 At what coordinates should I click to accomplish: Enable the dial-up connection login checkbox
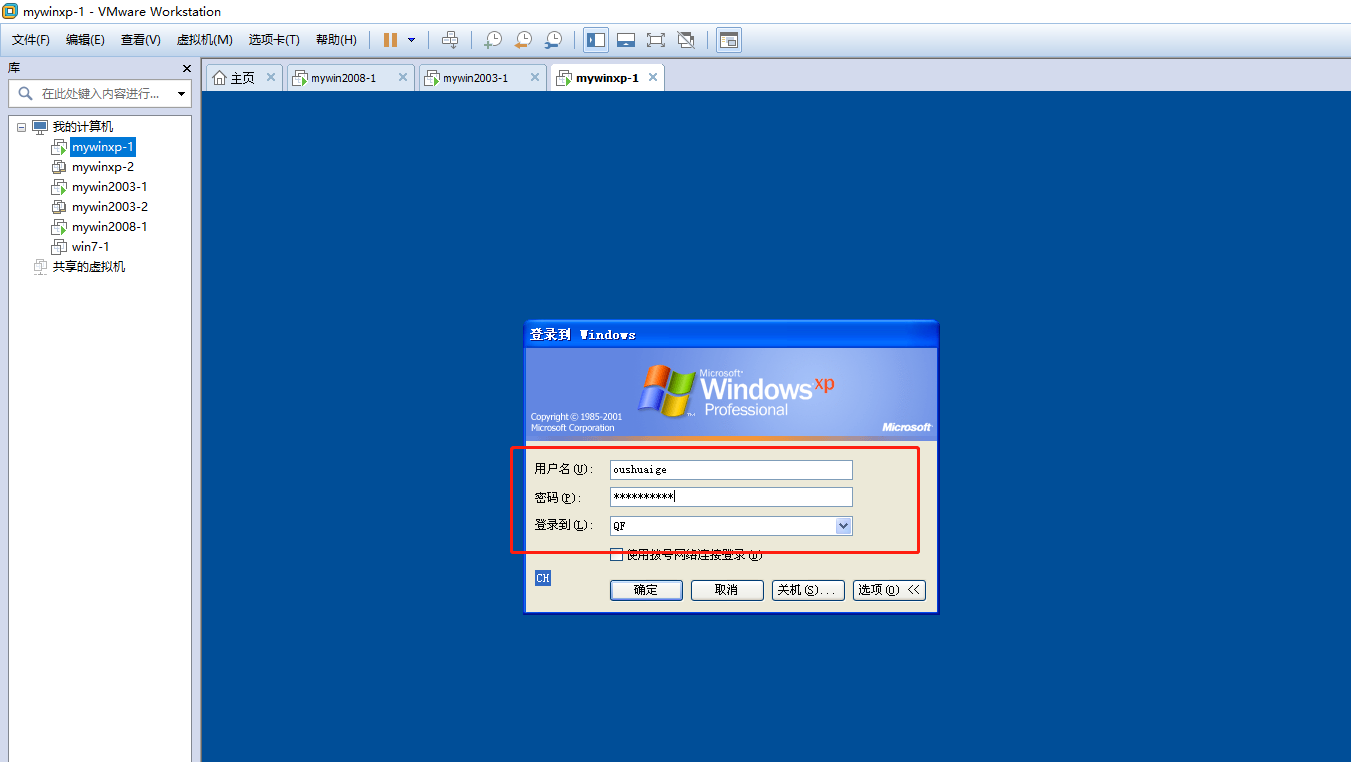pos(617,555)
